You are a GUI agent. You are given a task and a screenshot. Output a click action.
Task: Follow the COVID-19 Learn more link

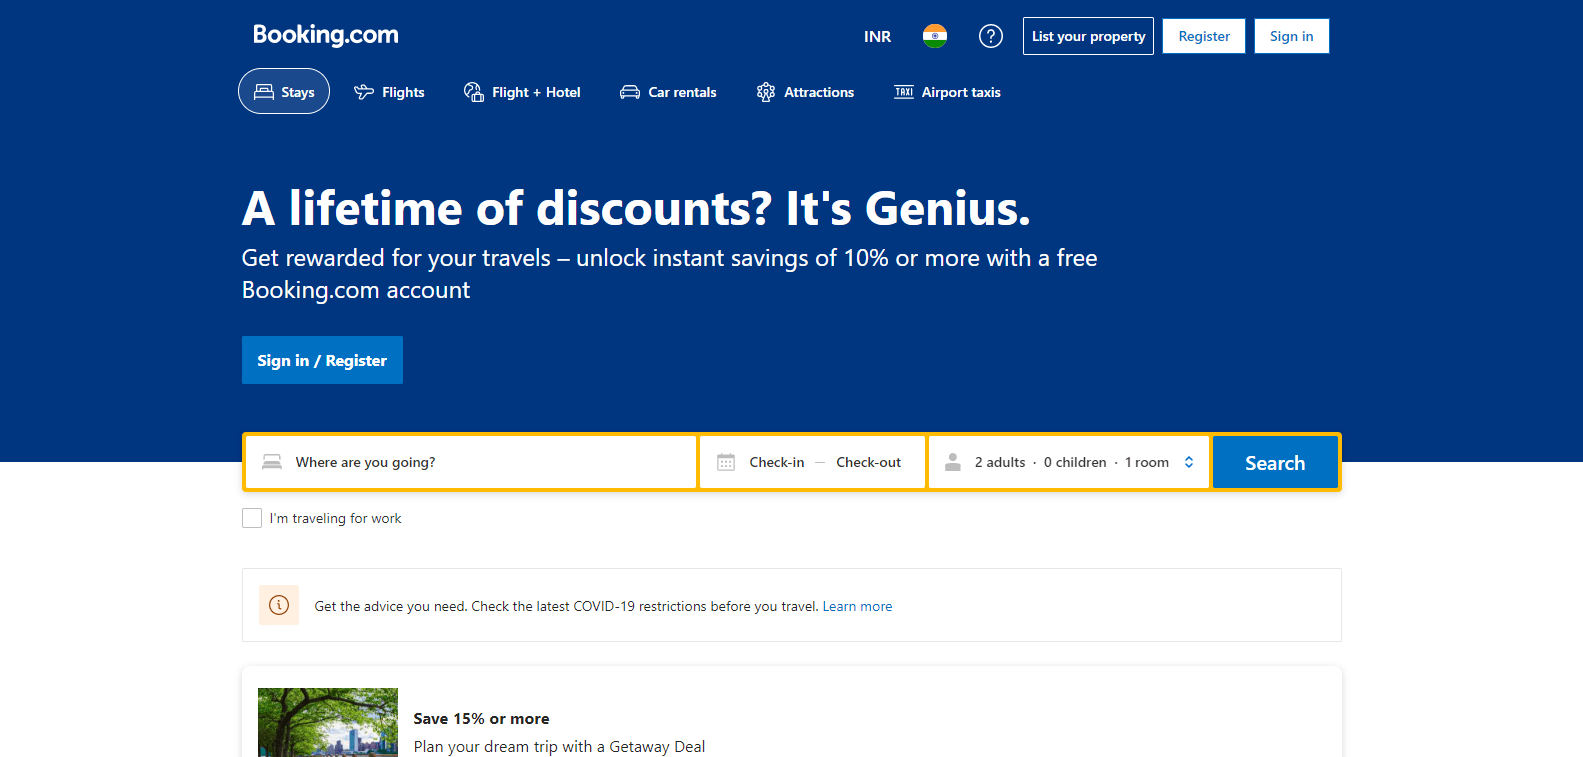click(x=857, y=606)
